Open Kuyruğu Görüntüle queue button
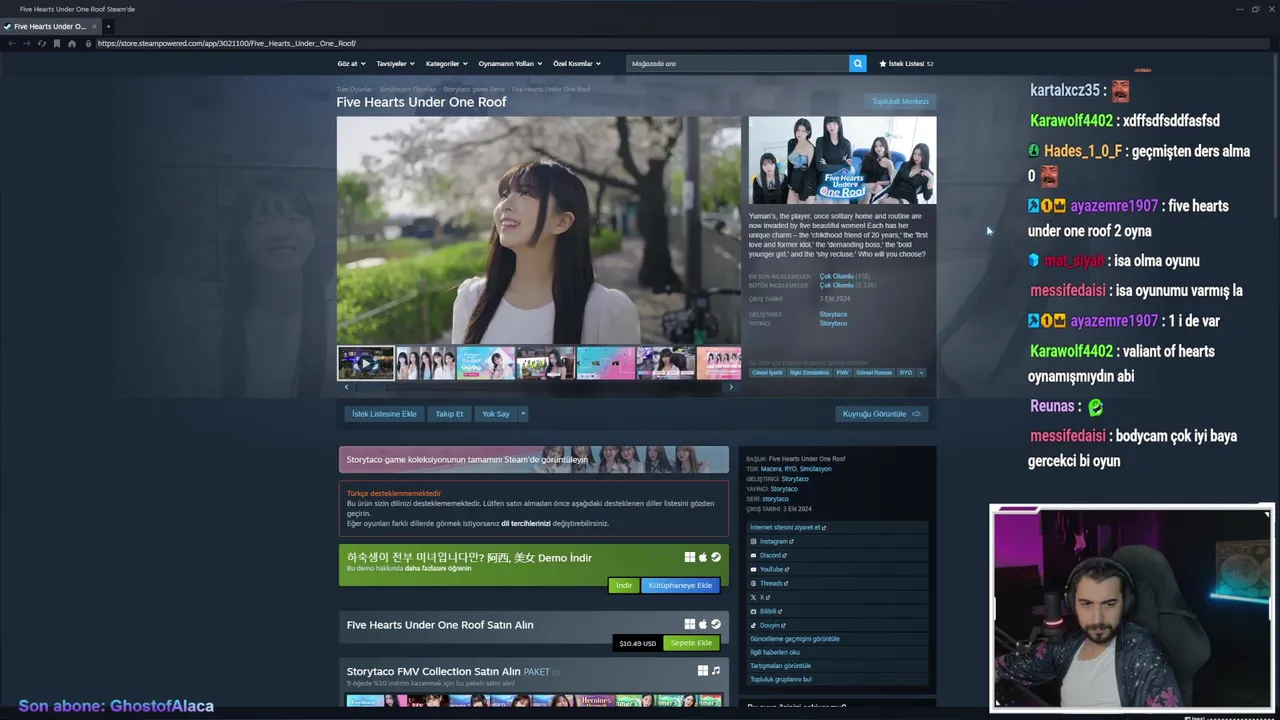1280x720 pixels. (x=881, y=414)
